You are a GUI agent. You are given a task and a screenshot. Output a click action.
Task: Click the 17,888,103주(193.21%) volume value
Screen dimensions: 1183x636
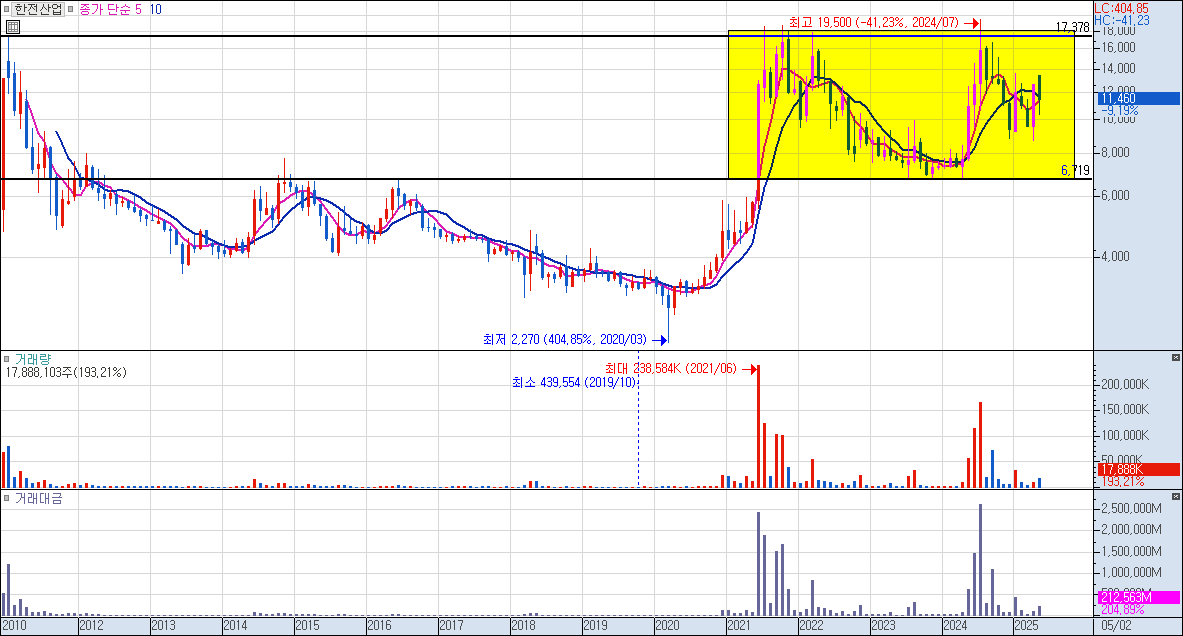pos(66,373)
